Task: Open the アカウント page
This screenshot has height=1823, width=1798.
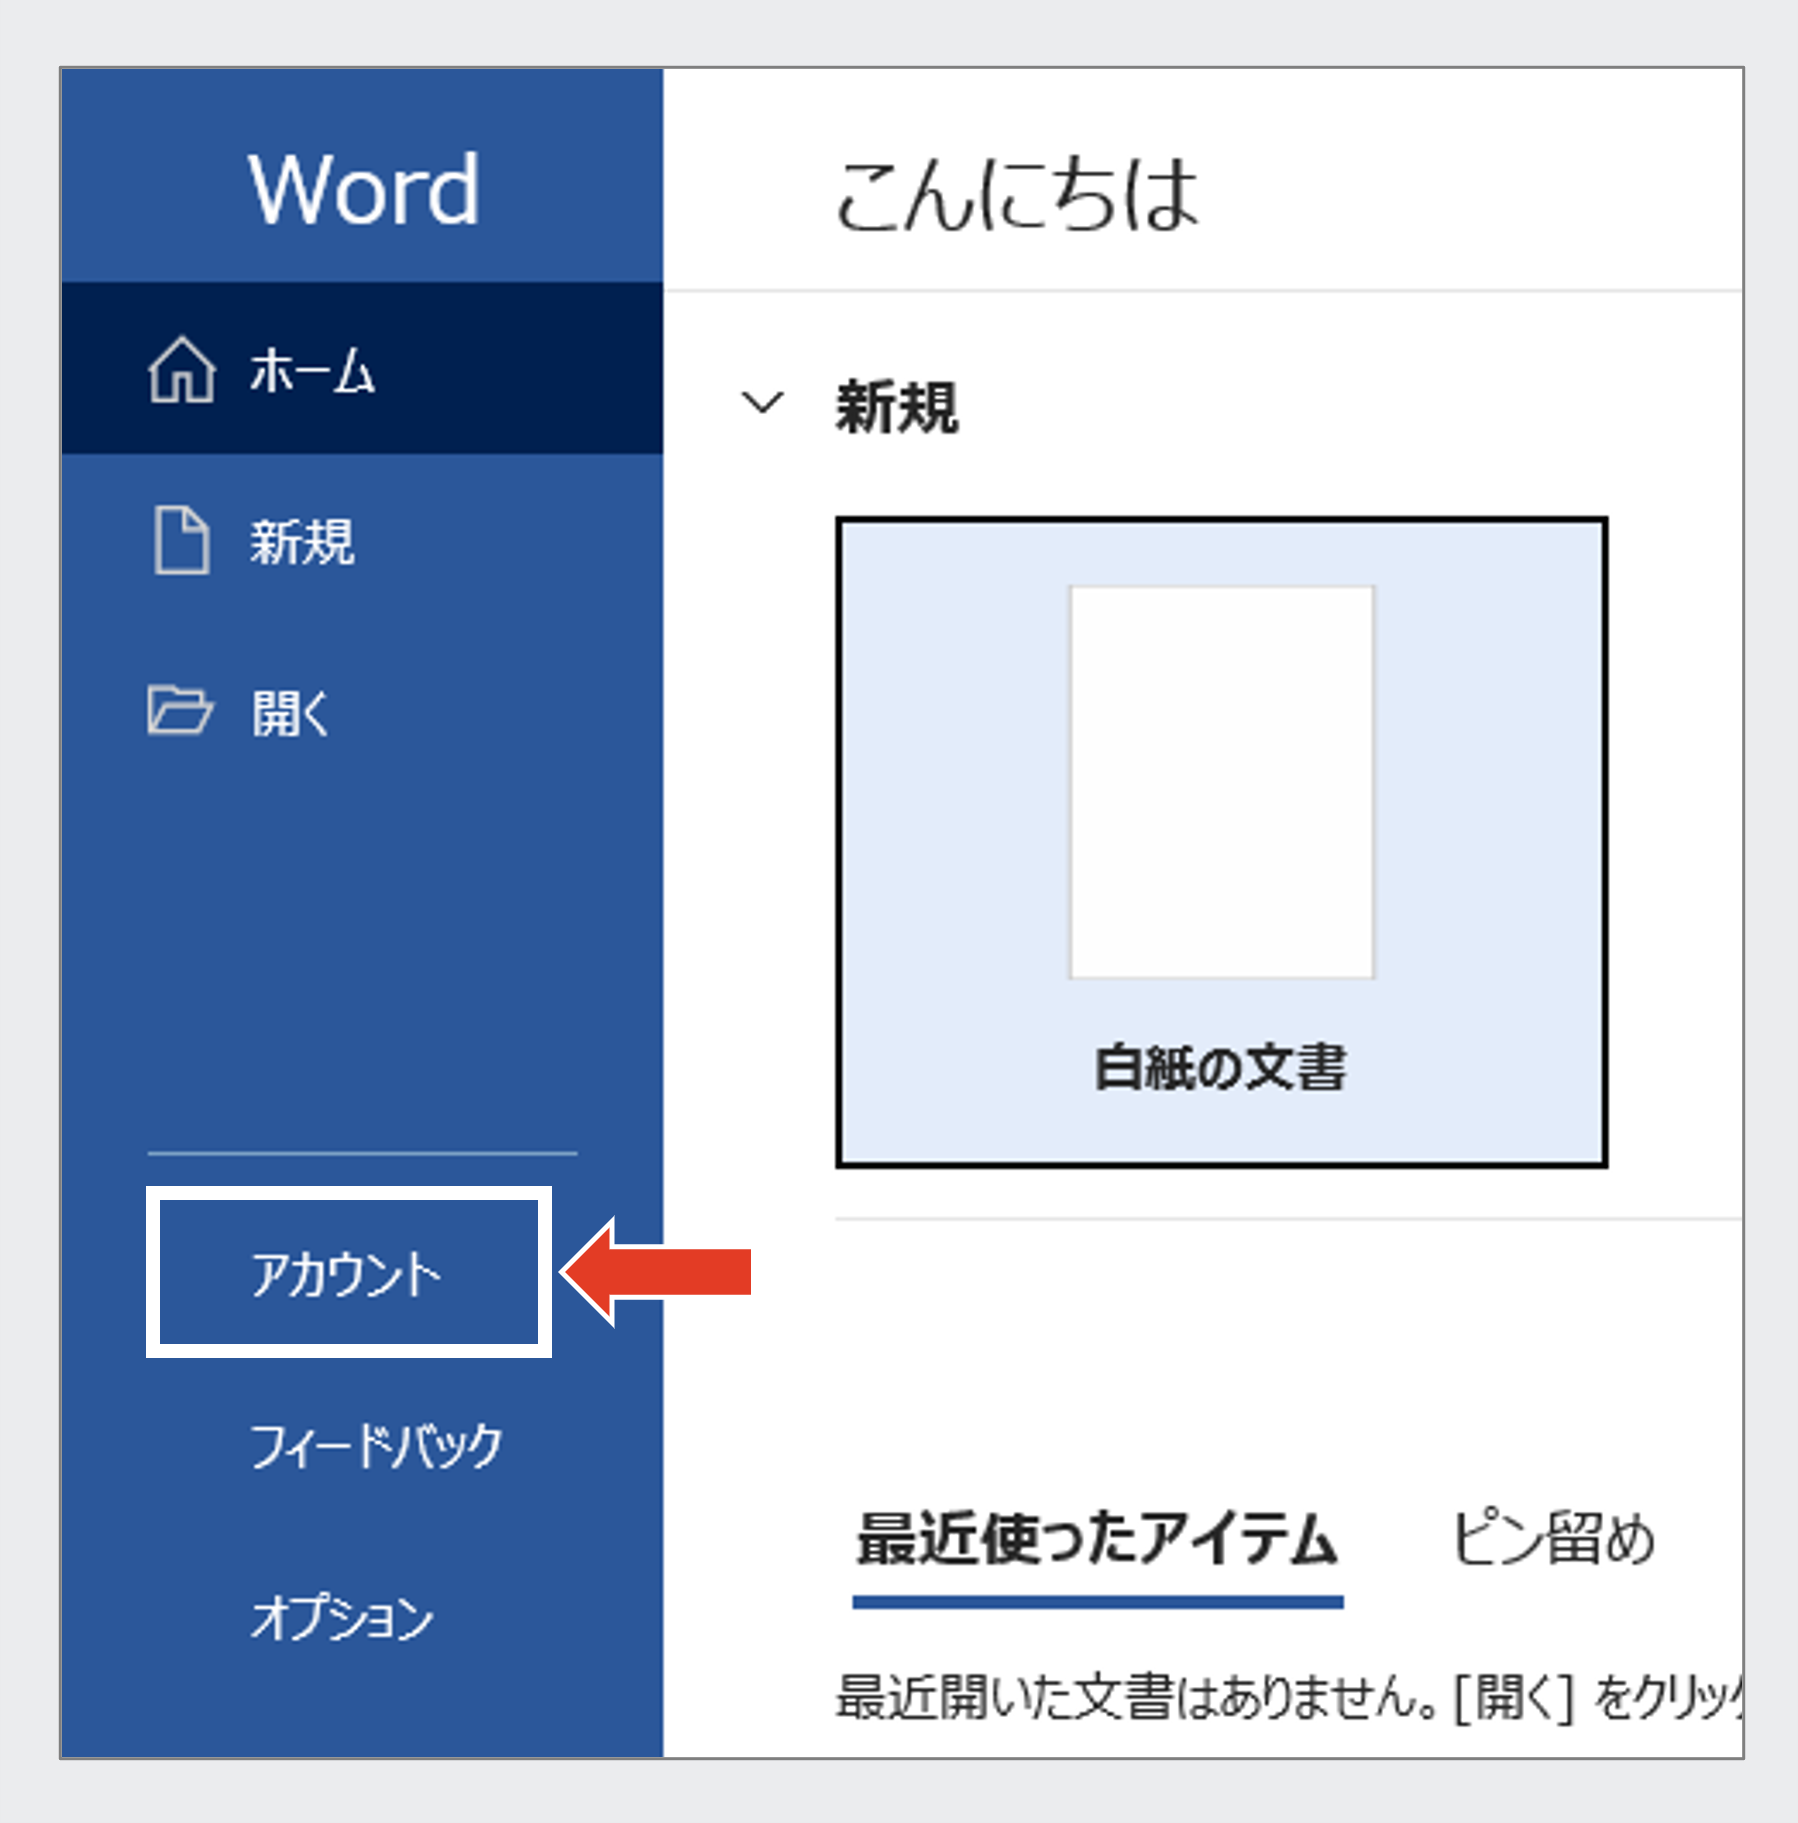Action: (x=346, y=1274)
